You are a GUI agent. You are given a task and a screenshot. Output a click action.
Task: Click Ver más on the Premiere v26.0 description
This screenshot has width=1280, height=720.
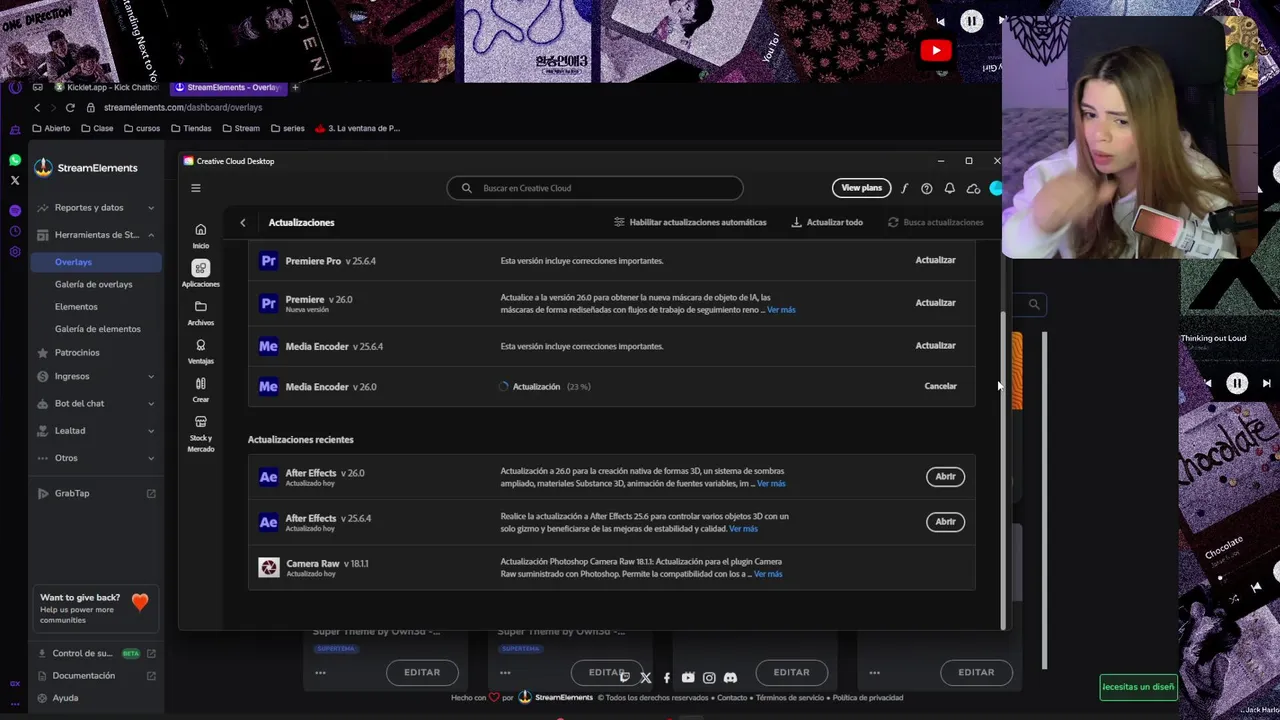781,310
